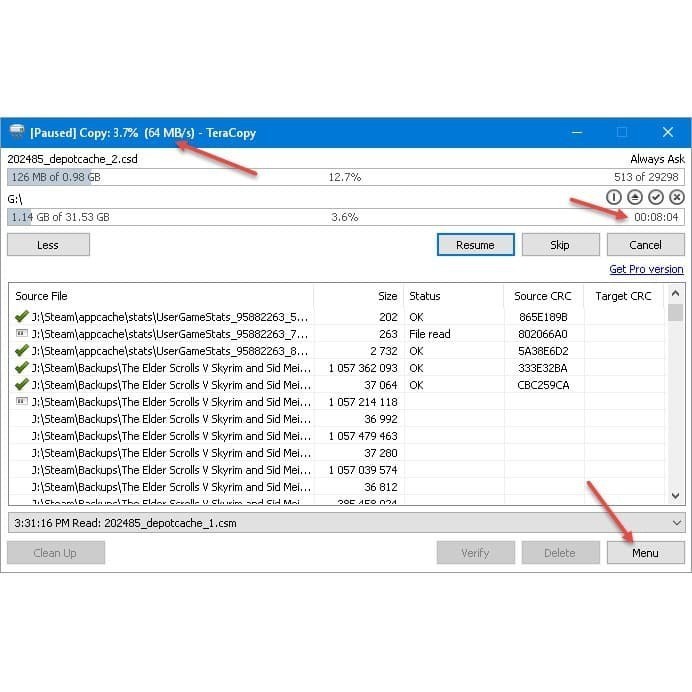Click the CRC value 5A38E6D2
The height and width of the screenshot is (692, 692).
click(x=543, y=351)
